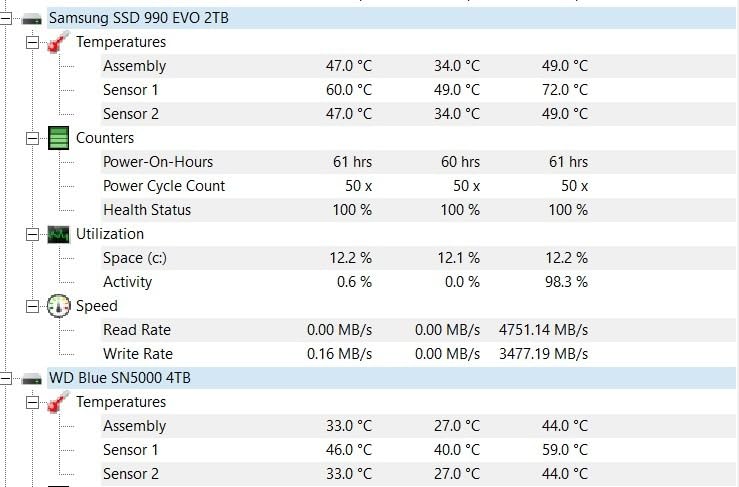Image resolution: width=739 pixels, height=487 pixels.
Task: Collapse the Samsung SSD 990 EVO node
Action: [x=5, y=19]
